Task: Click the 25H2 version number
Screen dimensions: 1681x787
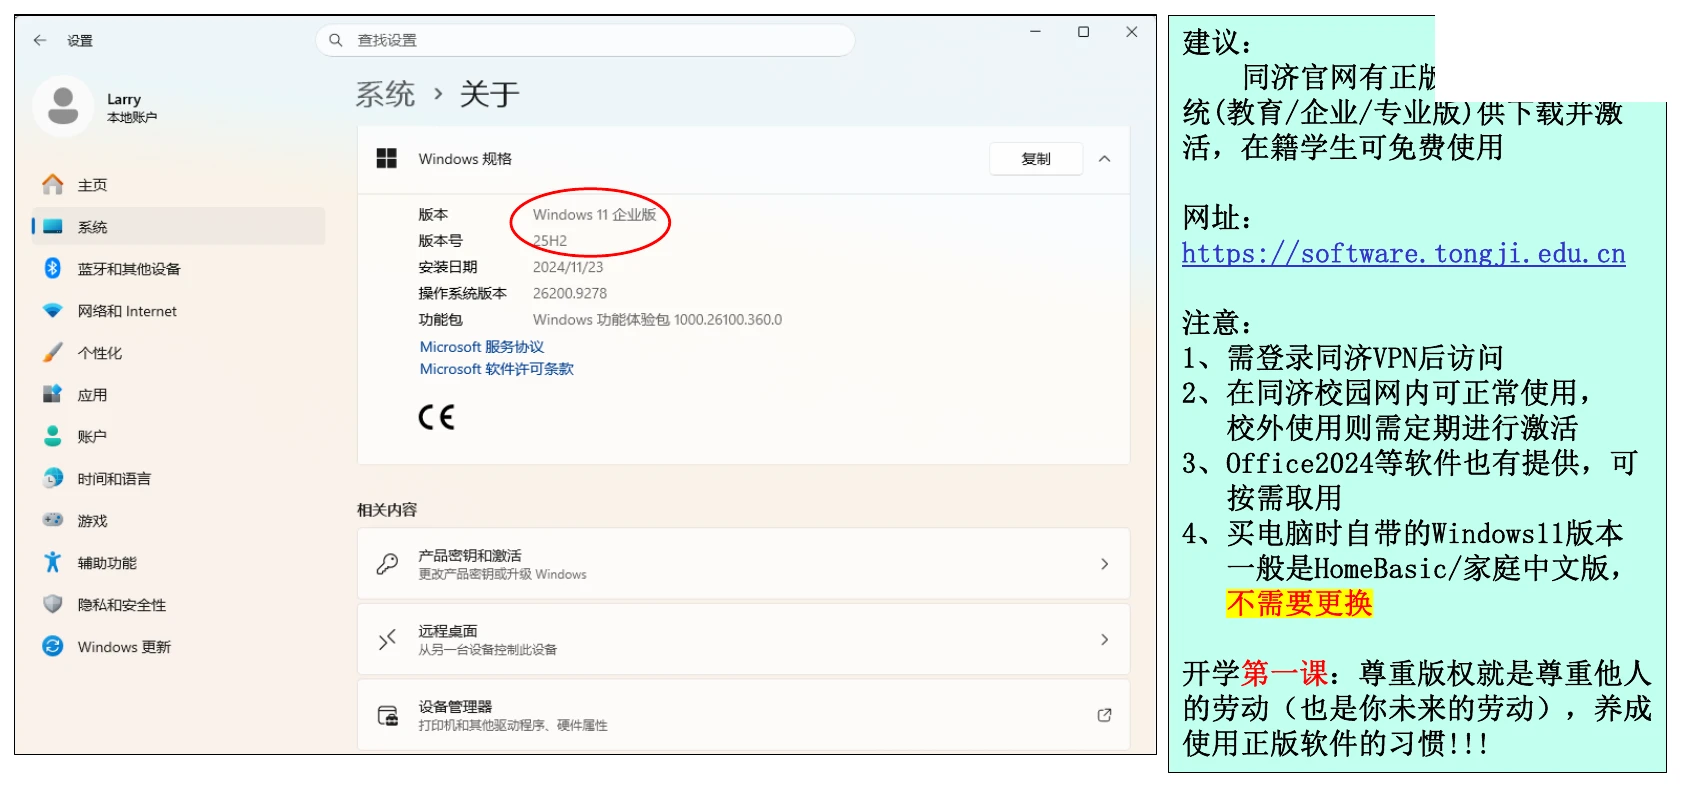Action: [550, 241]
